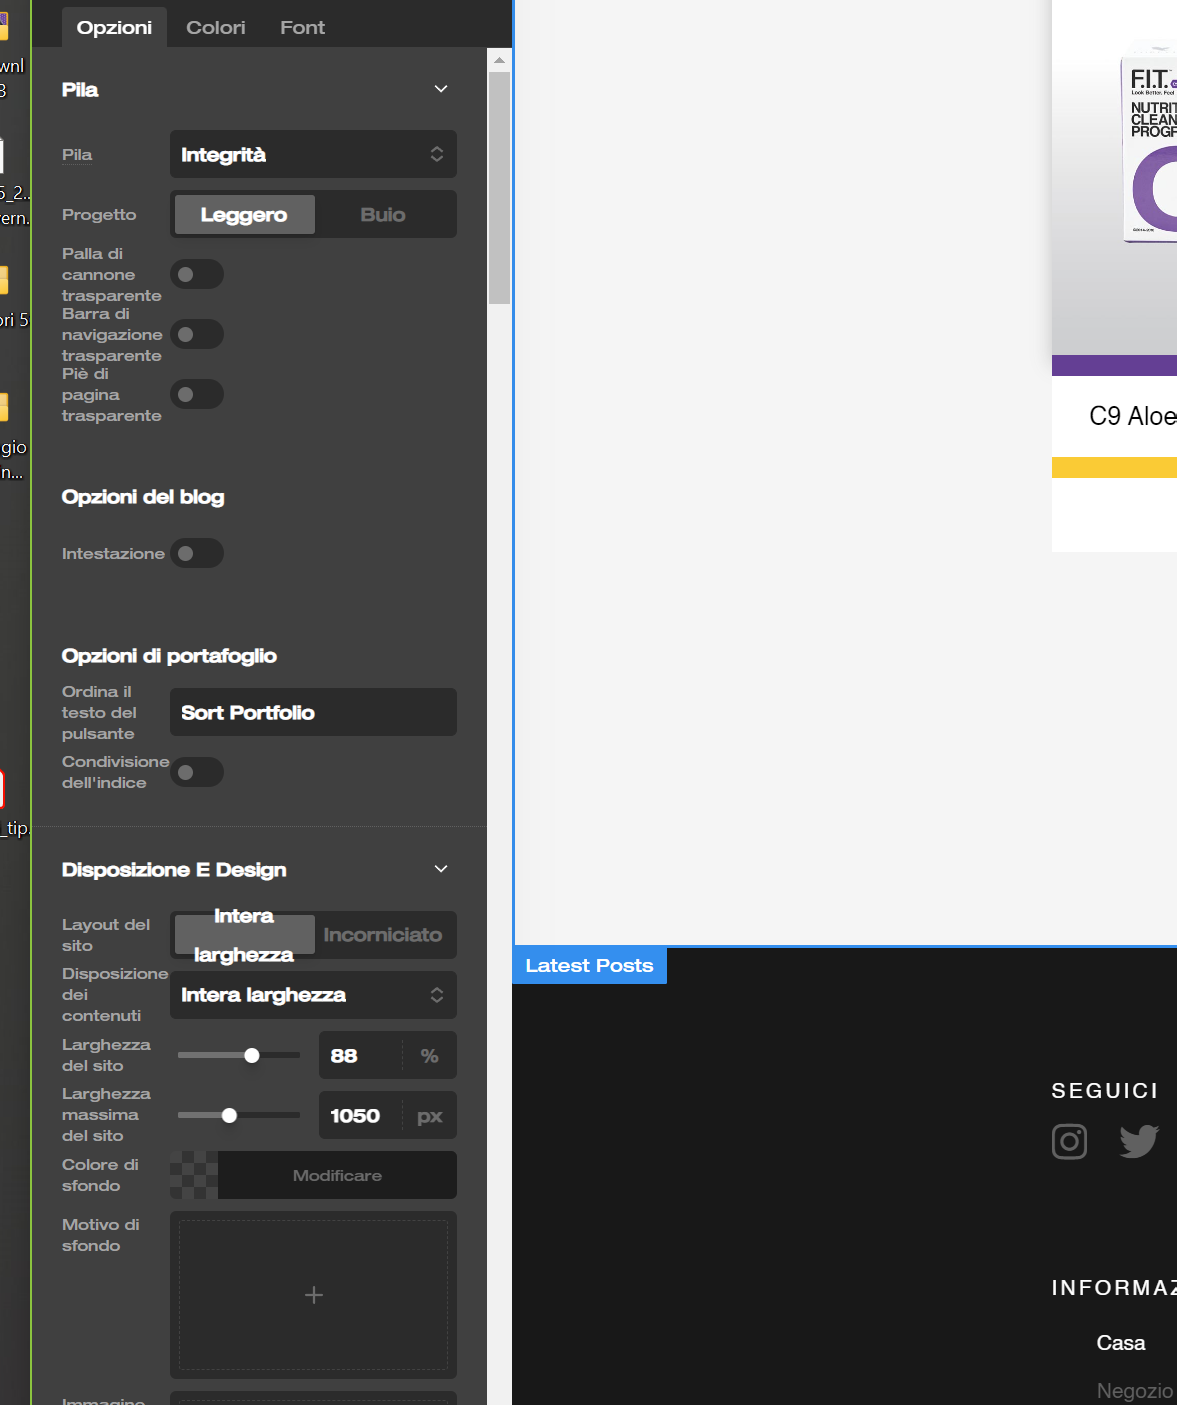Click the plus icon in Motivo di sfondo
Screen dimensions: 1177x1405
(x=313, y=1295)
